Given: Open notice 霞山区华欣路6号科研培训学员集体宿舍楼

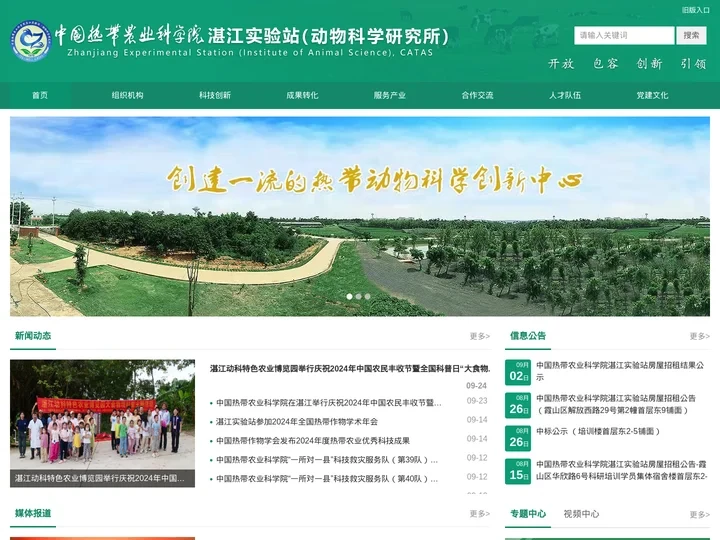Looking at the screenshot, I should click(x=622, y=470).
